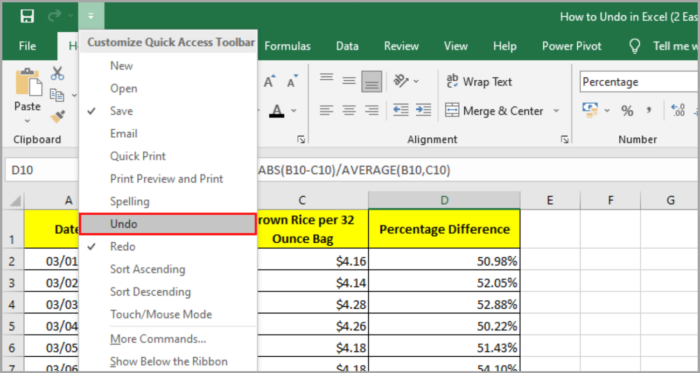Click the Select All corner triangle

15,201
